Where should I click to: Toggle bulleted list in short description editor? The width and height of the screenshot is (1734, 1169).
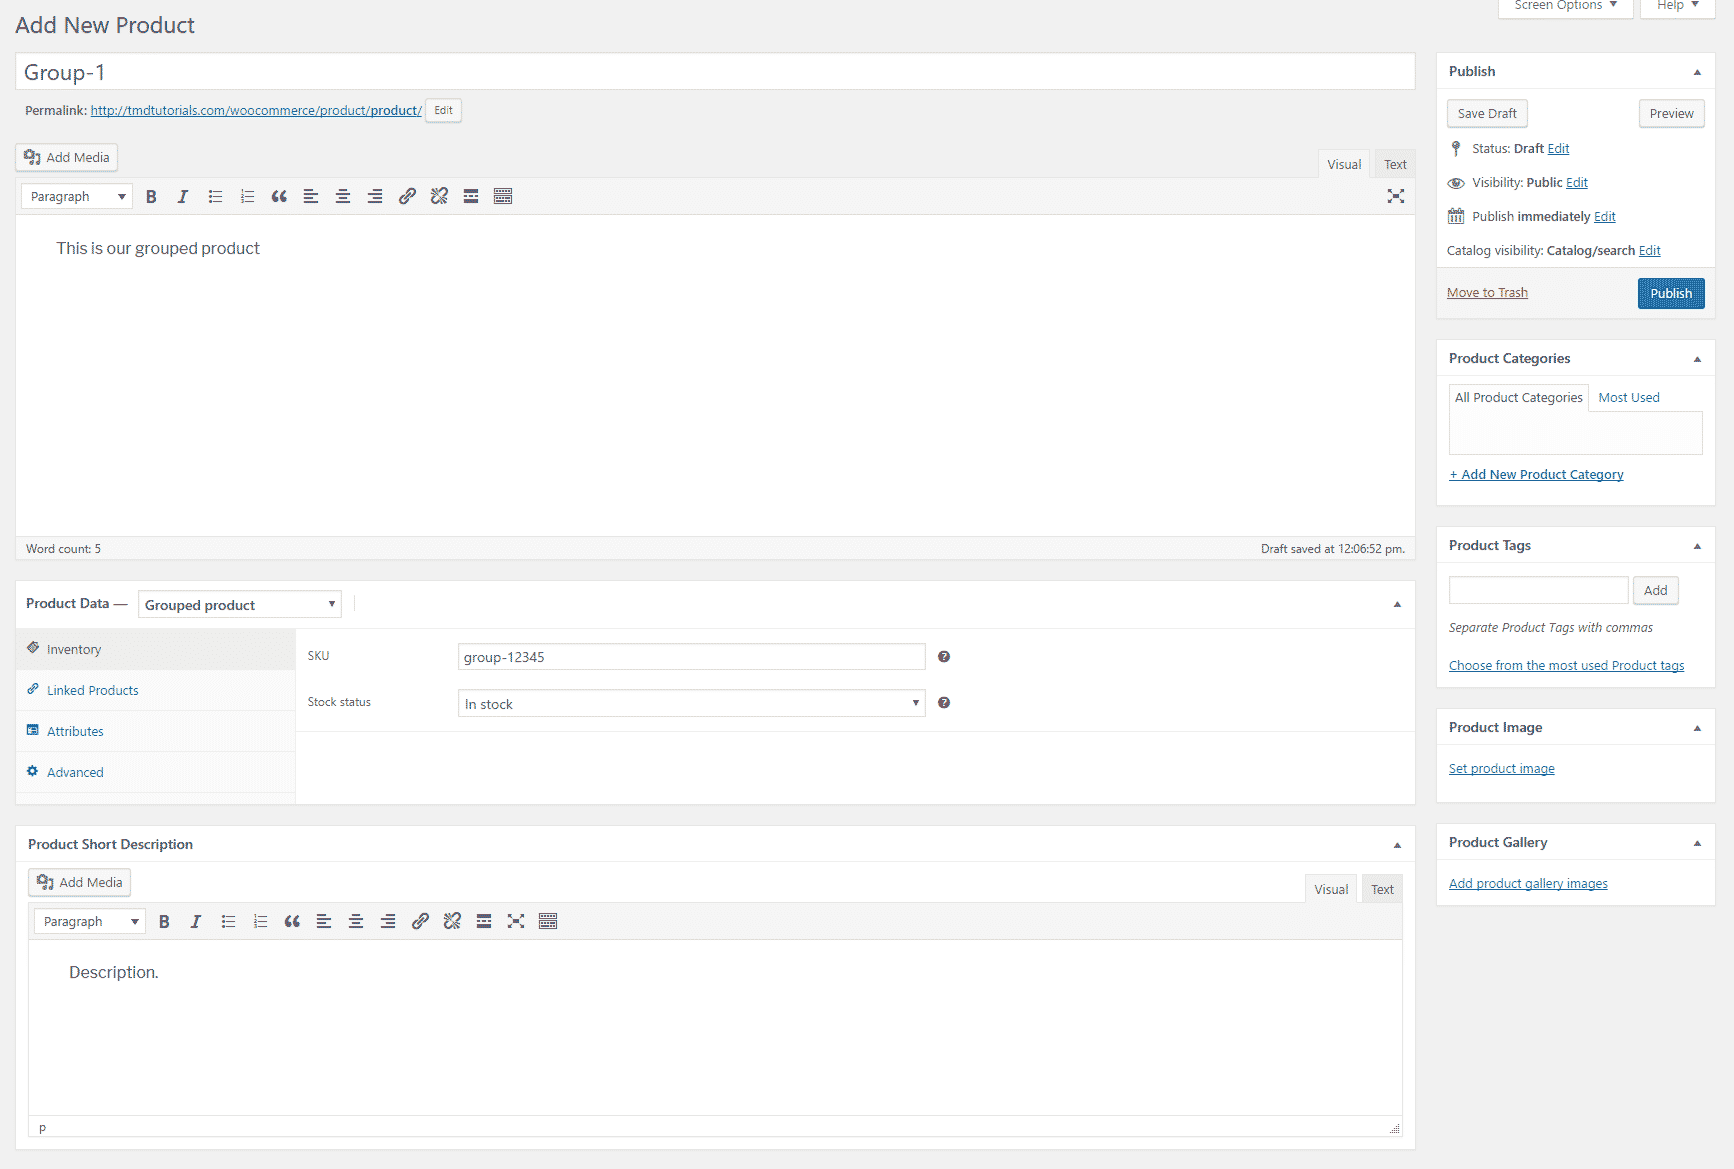click(228, 922)
